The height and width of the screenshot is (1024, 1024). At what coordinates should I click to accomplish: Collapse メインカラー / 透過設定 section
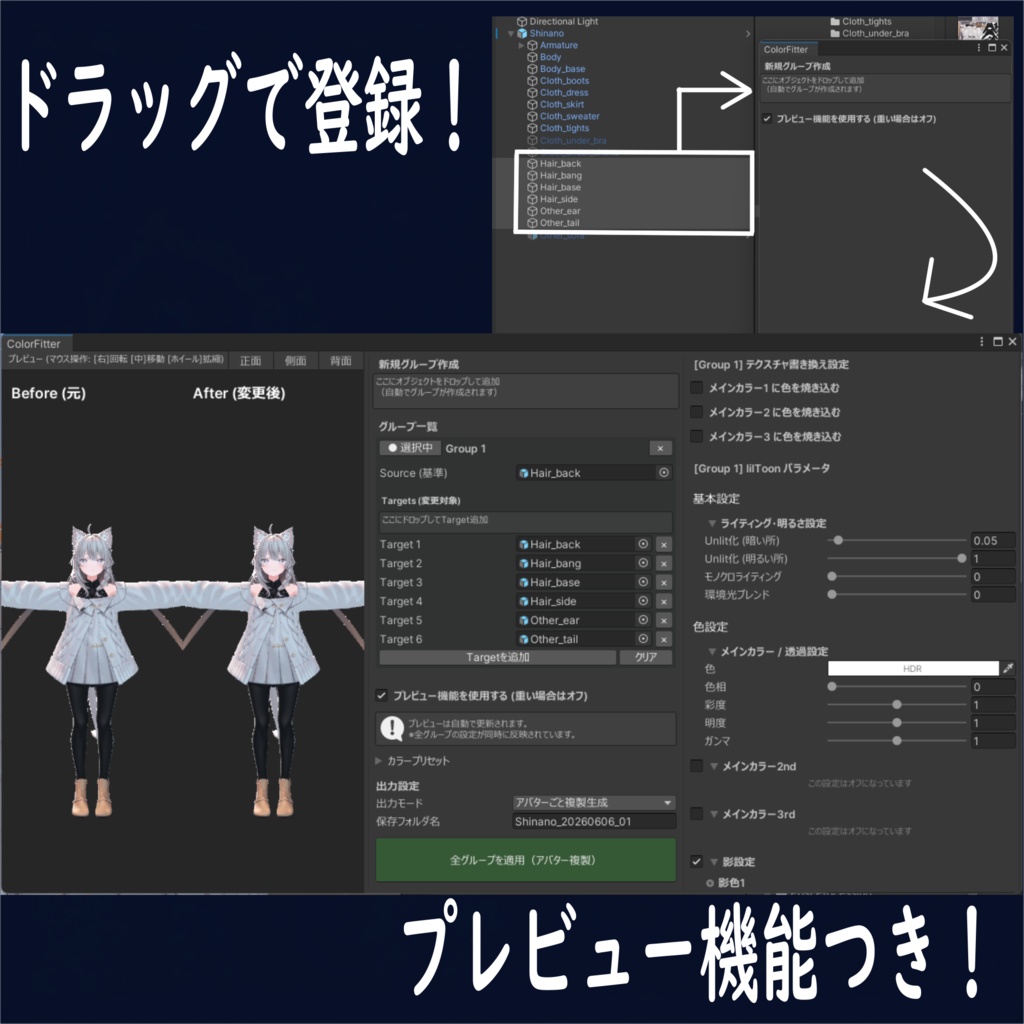pyautogui.click(x=712, y=651)
